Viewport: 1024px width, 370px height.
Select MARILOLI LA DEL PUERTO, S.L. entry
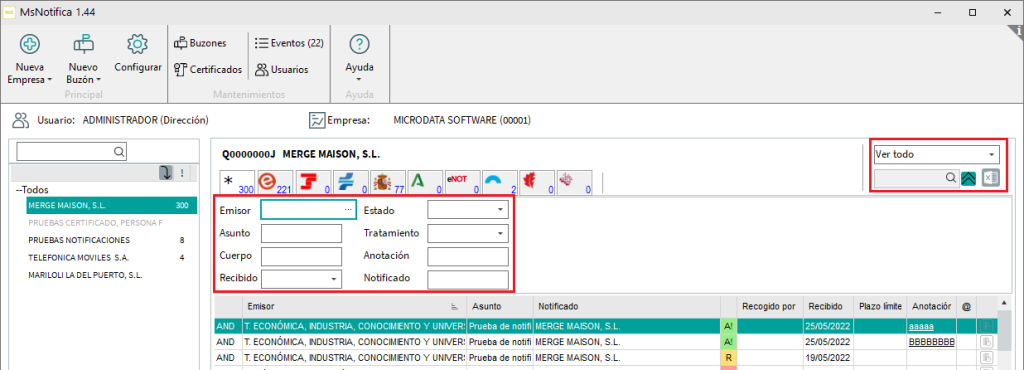[86, 275]
